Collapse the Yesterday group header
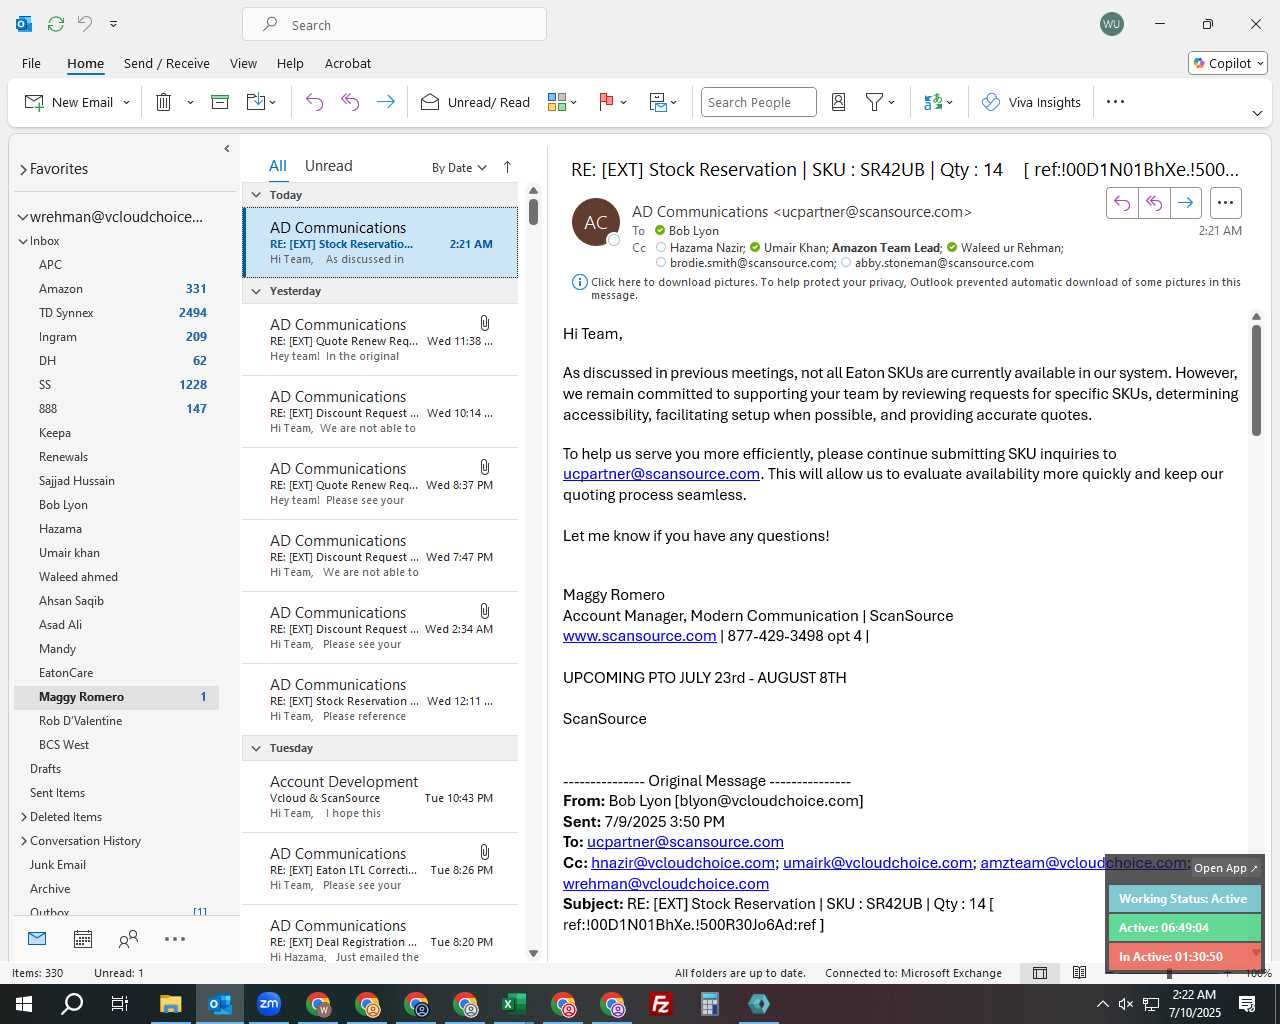 (256, 291)
